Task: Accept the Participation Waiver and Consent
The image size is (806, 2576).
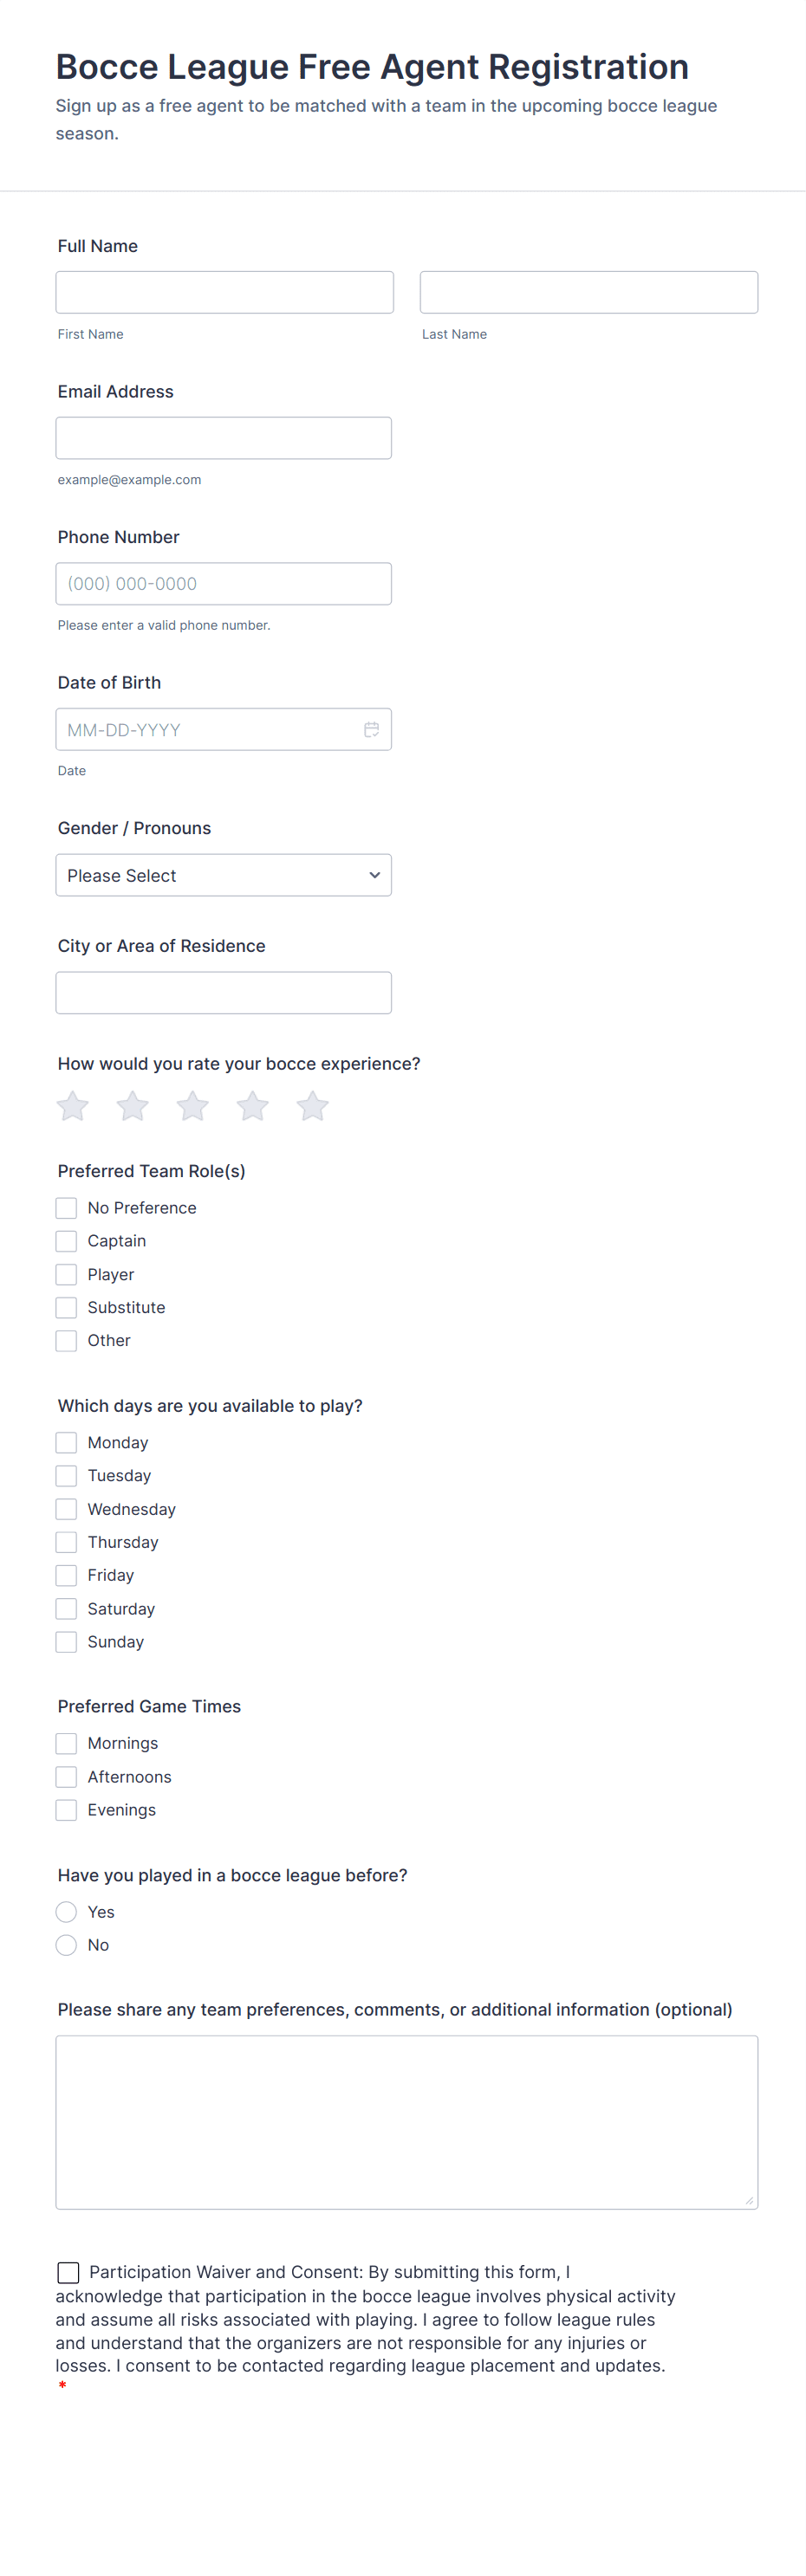Action: click(68, 2272)
